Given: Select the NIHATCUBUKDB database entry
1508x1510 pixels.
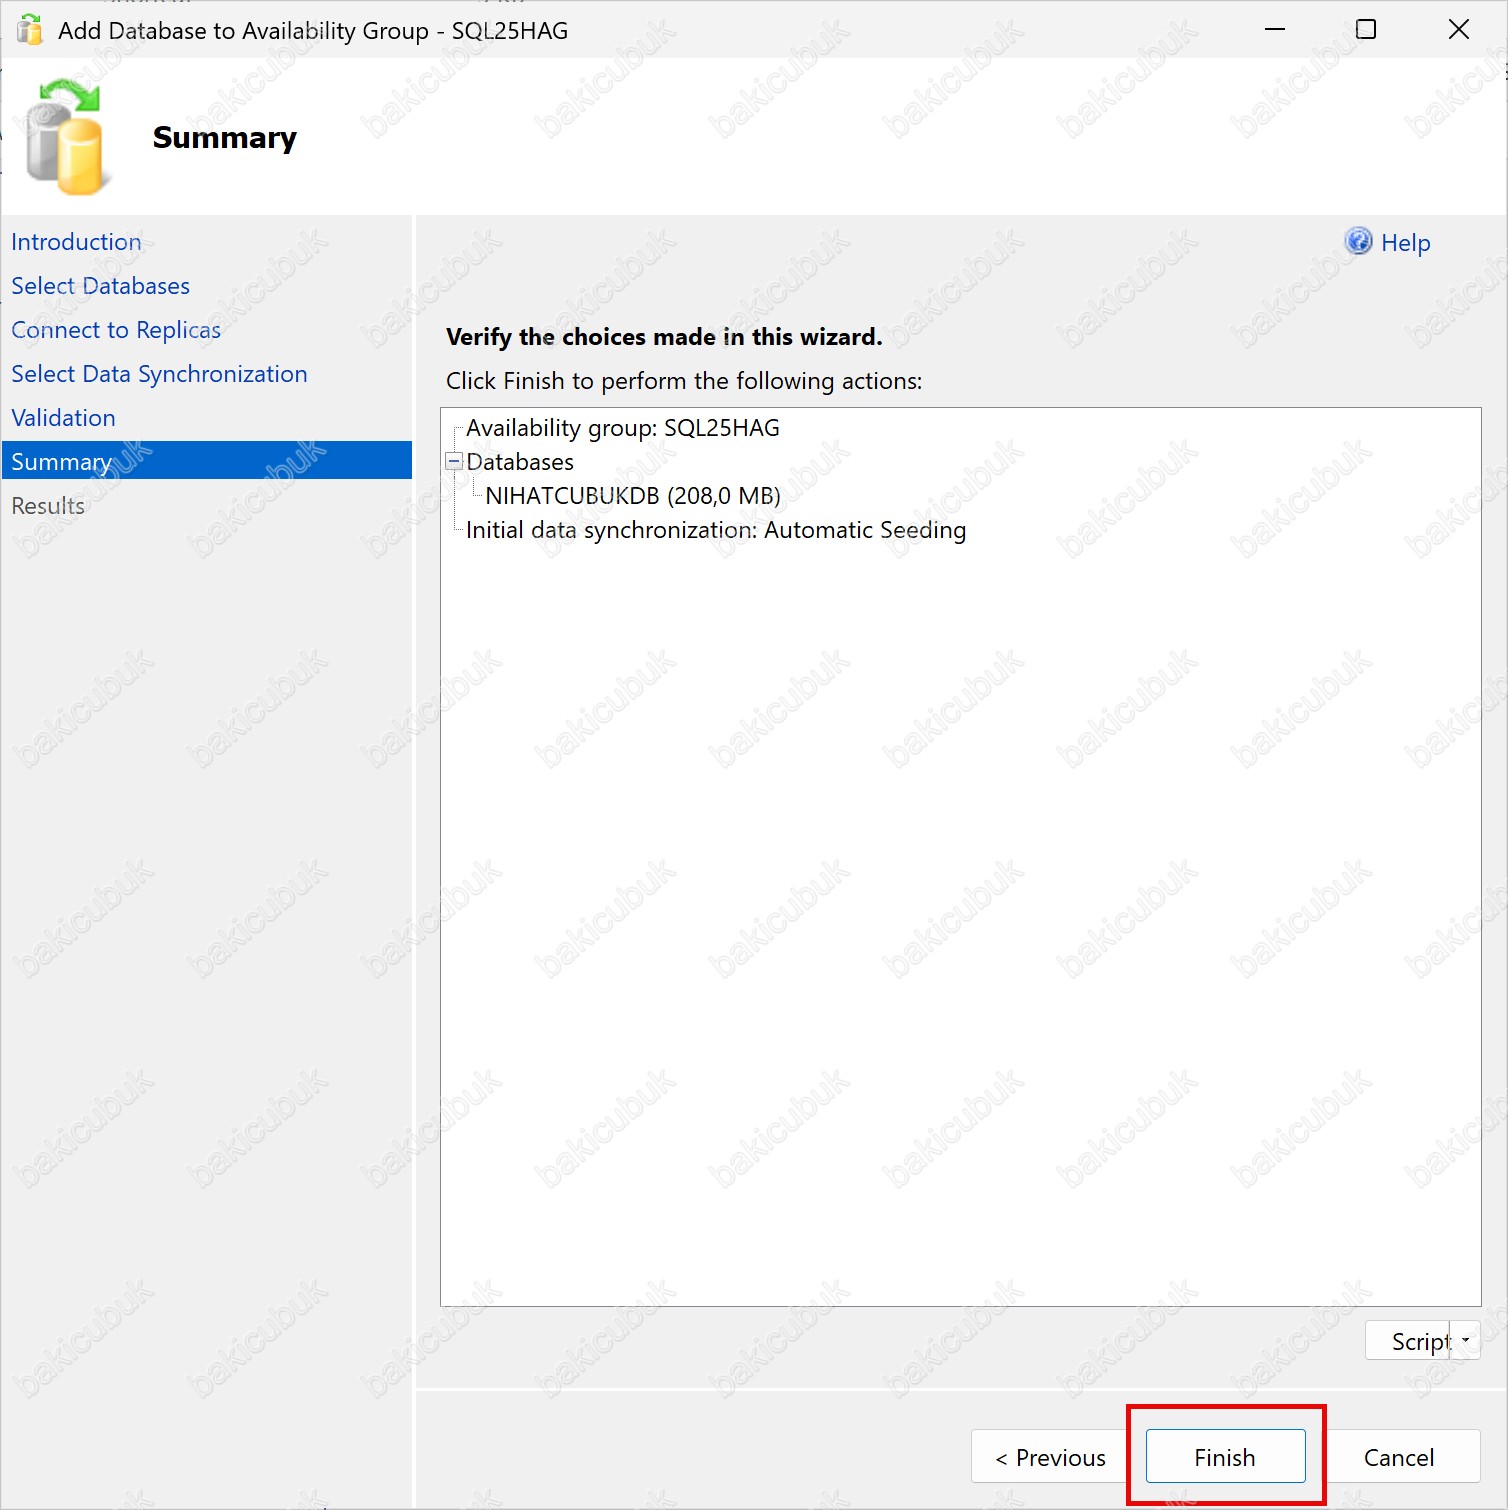Looking at the screenshot, I should (x=632, y=496).
